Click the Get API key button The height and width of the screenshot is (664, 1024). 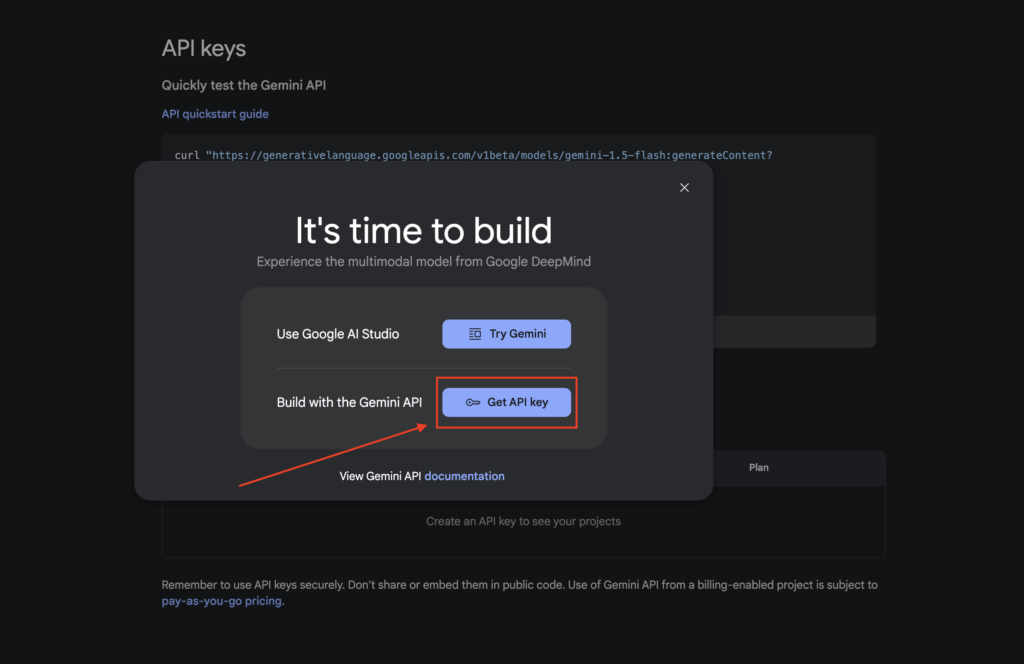click(x=506, y=402)
